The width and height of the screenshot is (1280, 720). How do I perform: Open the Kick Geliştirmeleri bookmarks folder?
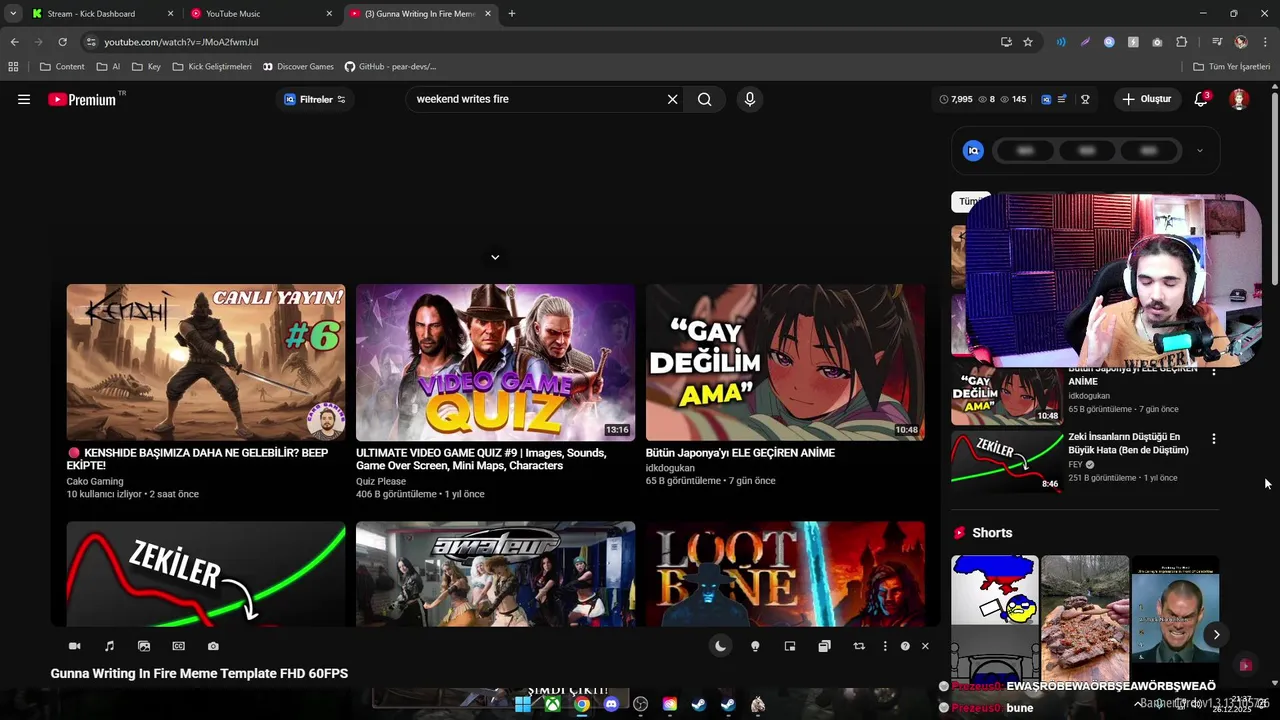coord(212,67)
